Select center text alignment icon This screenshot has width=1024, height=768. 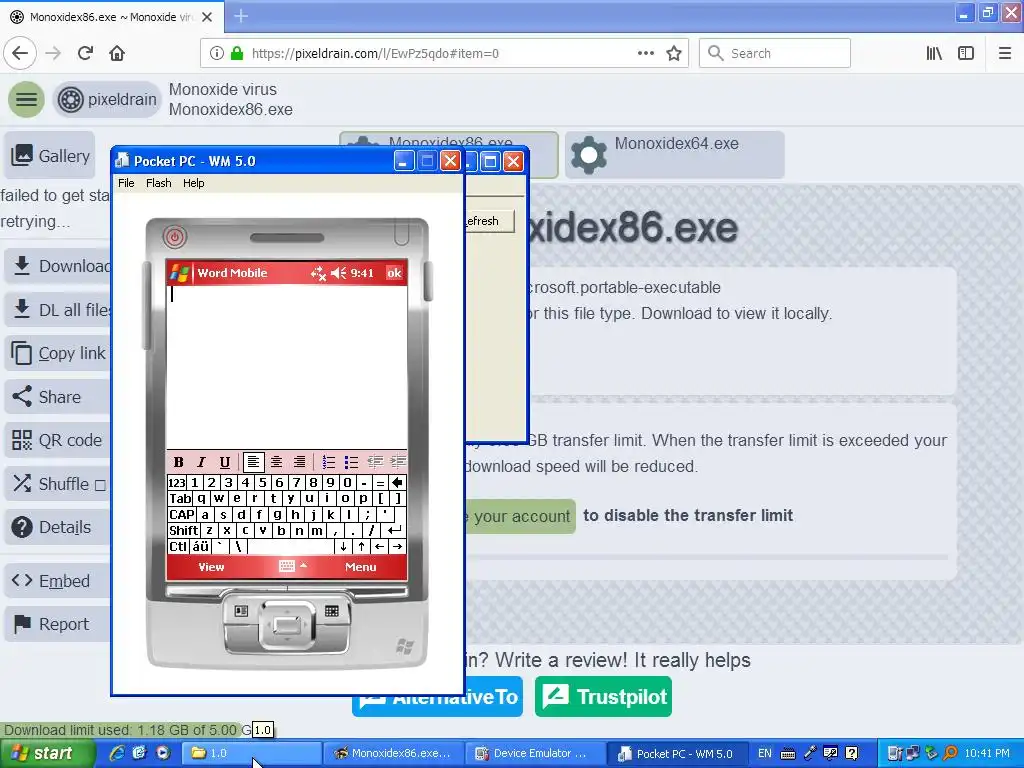[276, 462]
